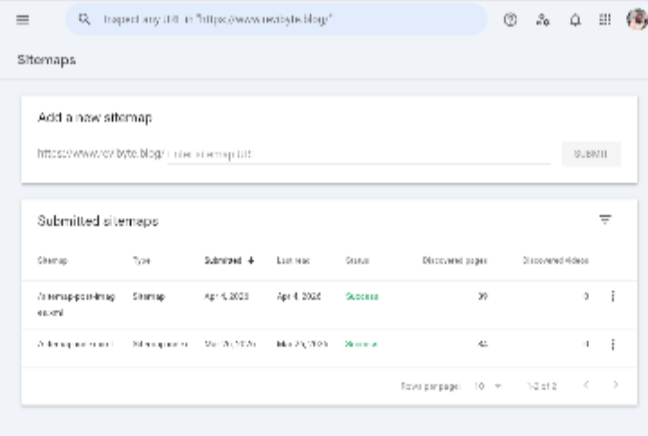The width and height of the screenshot is (648, 436).
Task: Click the SUBMIT button
Action: [x=591, y=154]
